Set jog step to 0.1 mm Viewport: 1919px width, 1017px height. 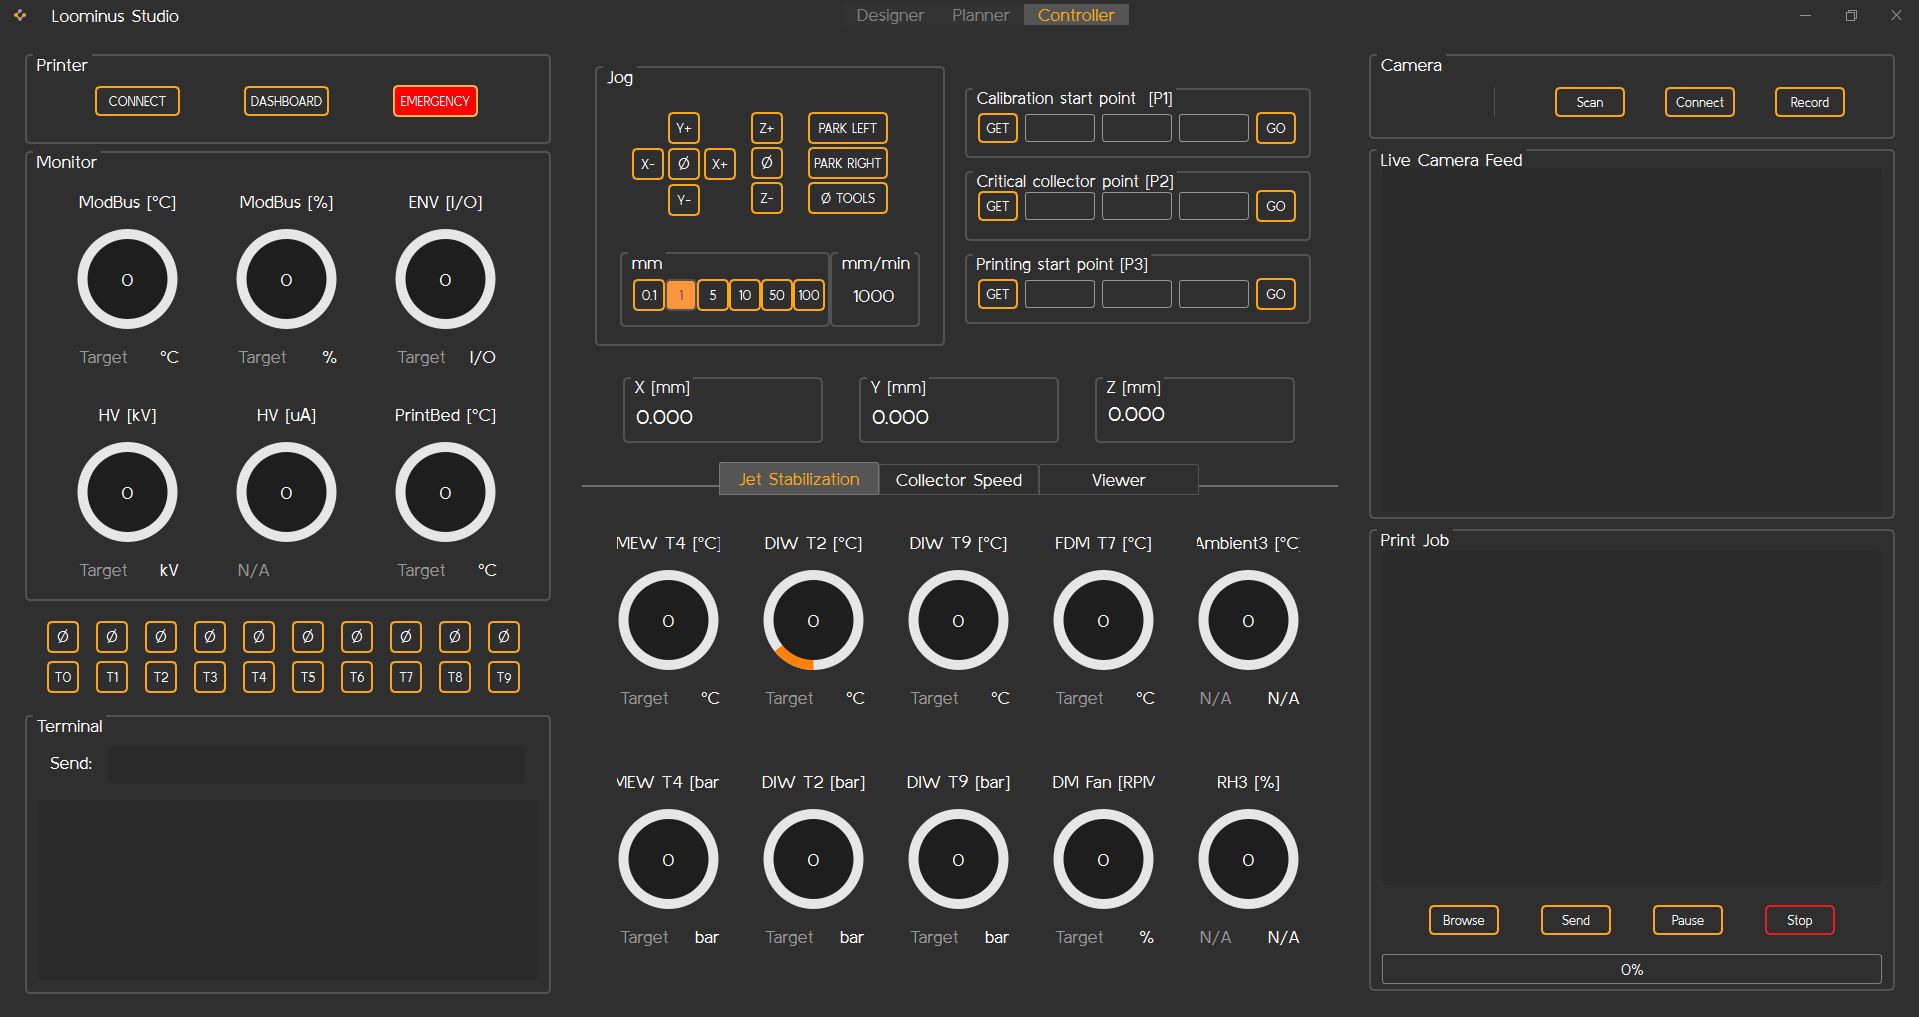click(x=649, y=295)
